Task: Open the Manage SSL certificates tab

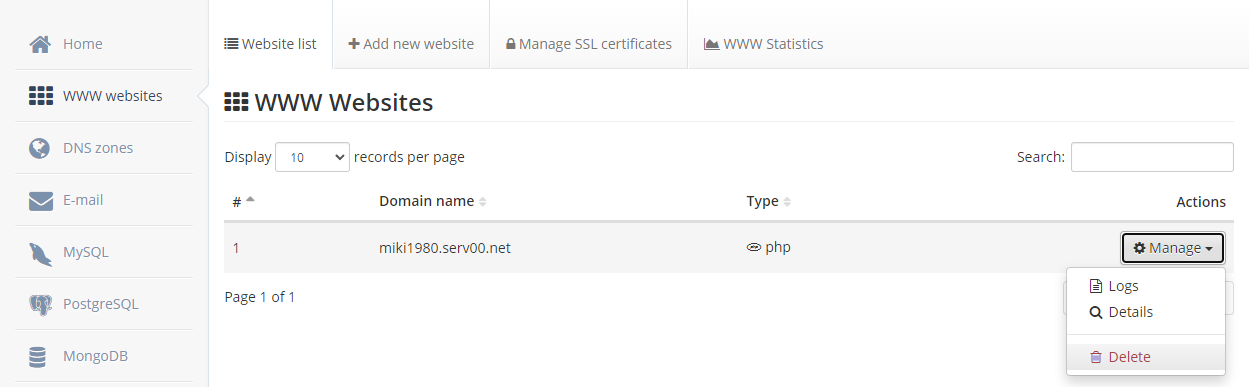Action: (x=589, y=44)
